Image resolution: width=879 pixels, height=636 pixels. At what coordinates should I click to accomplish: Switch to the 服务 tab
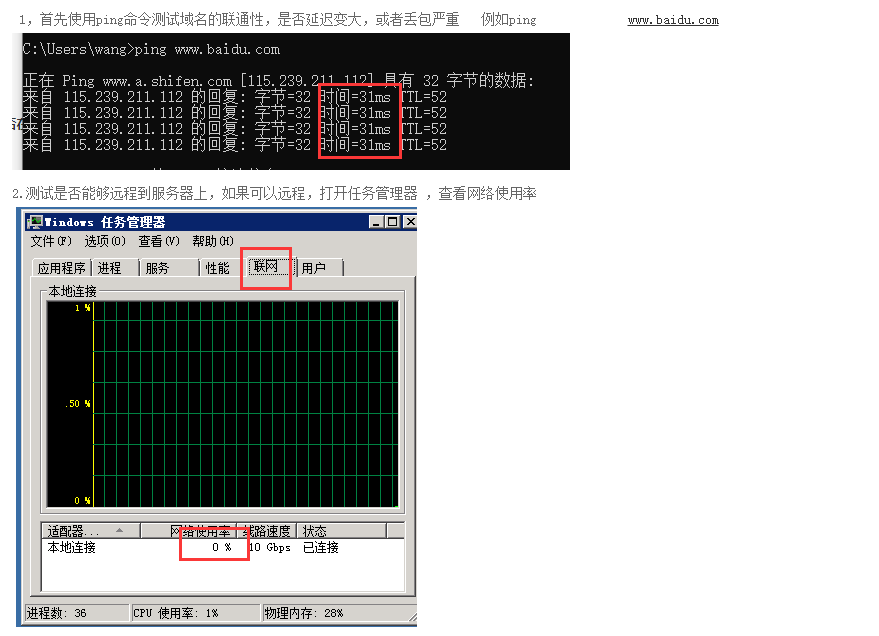click(x=169, y=268)
